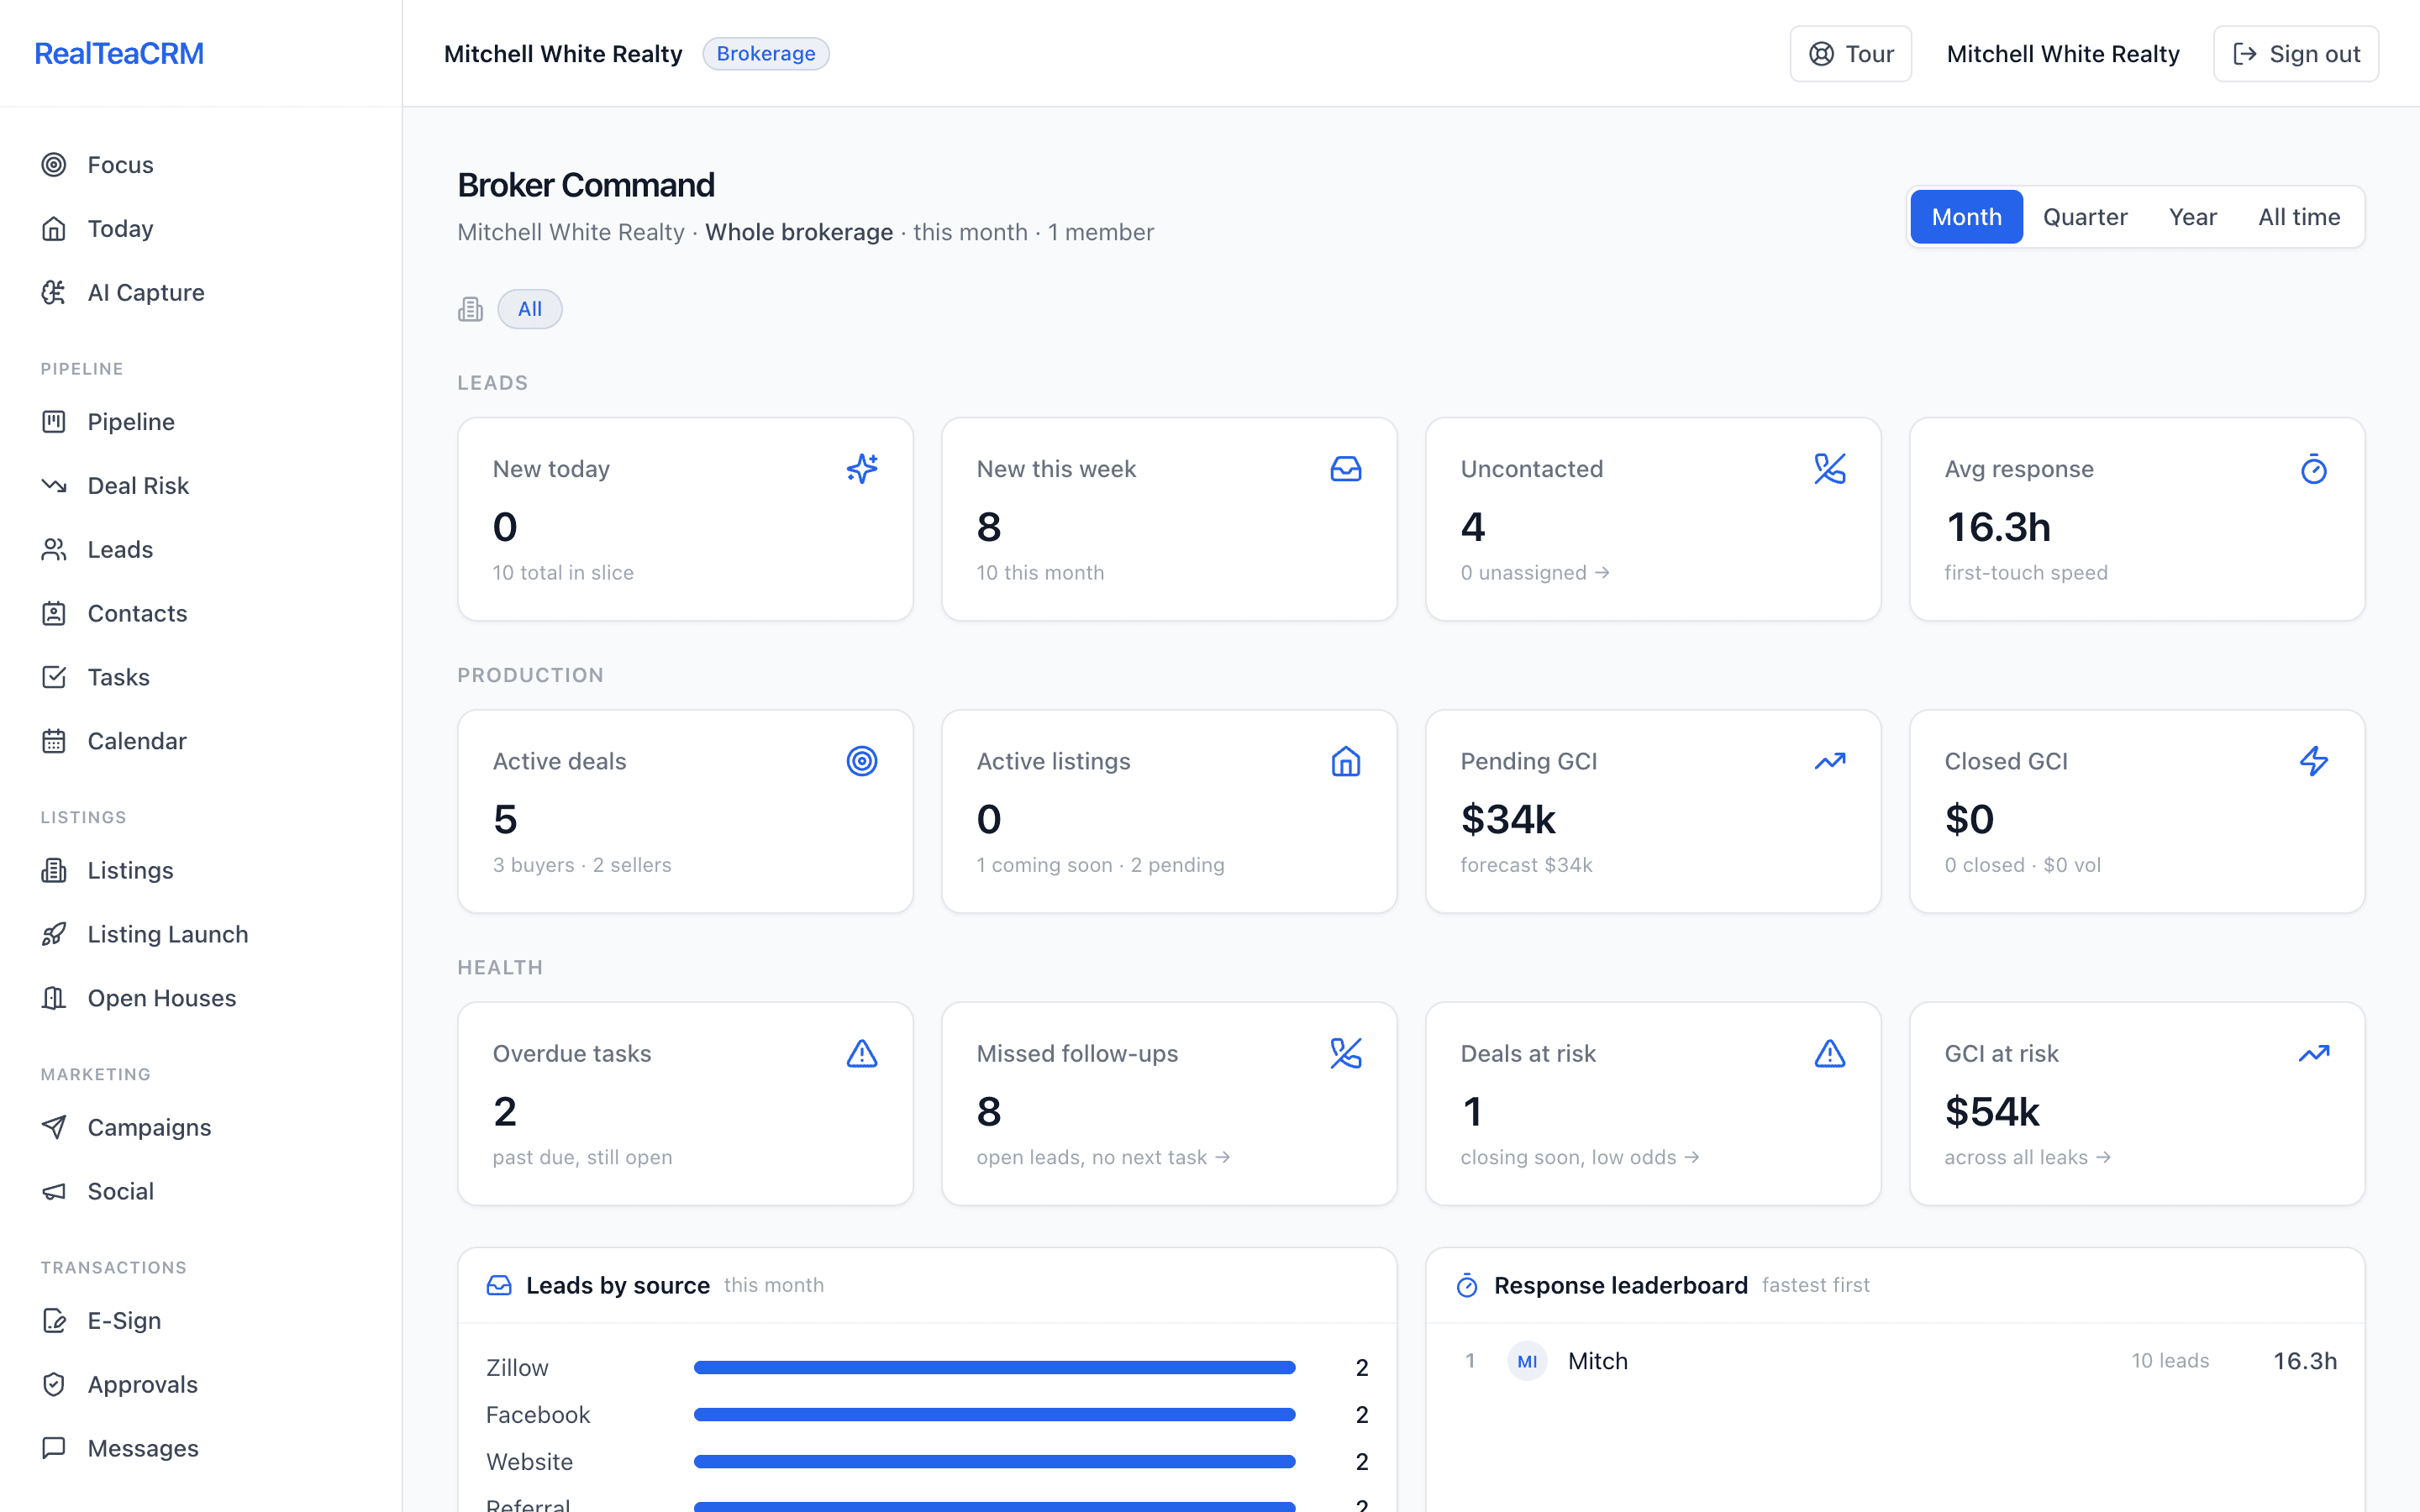The image size is (2420, 1512).
Task: Click Mitchell White Realty account name top right
Action: (x=2062, y=54)
